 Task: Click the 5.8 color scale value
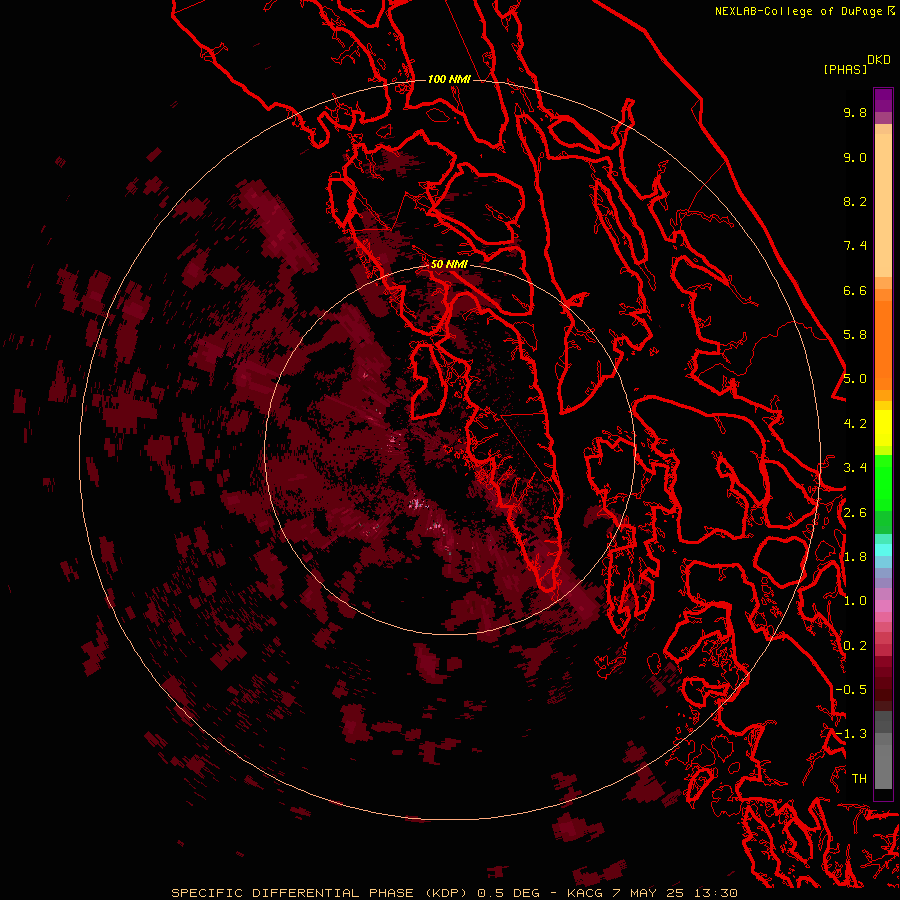[x=855, y=335]
